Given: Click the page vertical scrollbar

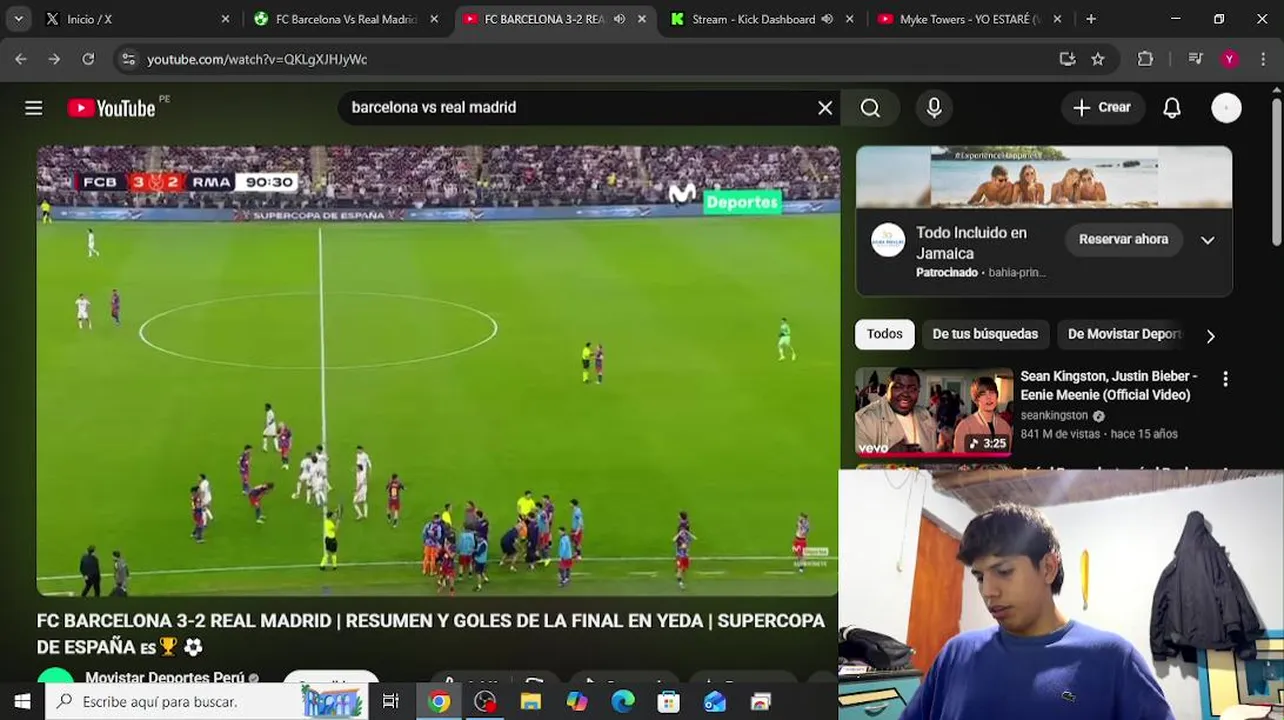Looking at the screenshot, I should (1277, 170).
